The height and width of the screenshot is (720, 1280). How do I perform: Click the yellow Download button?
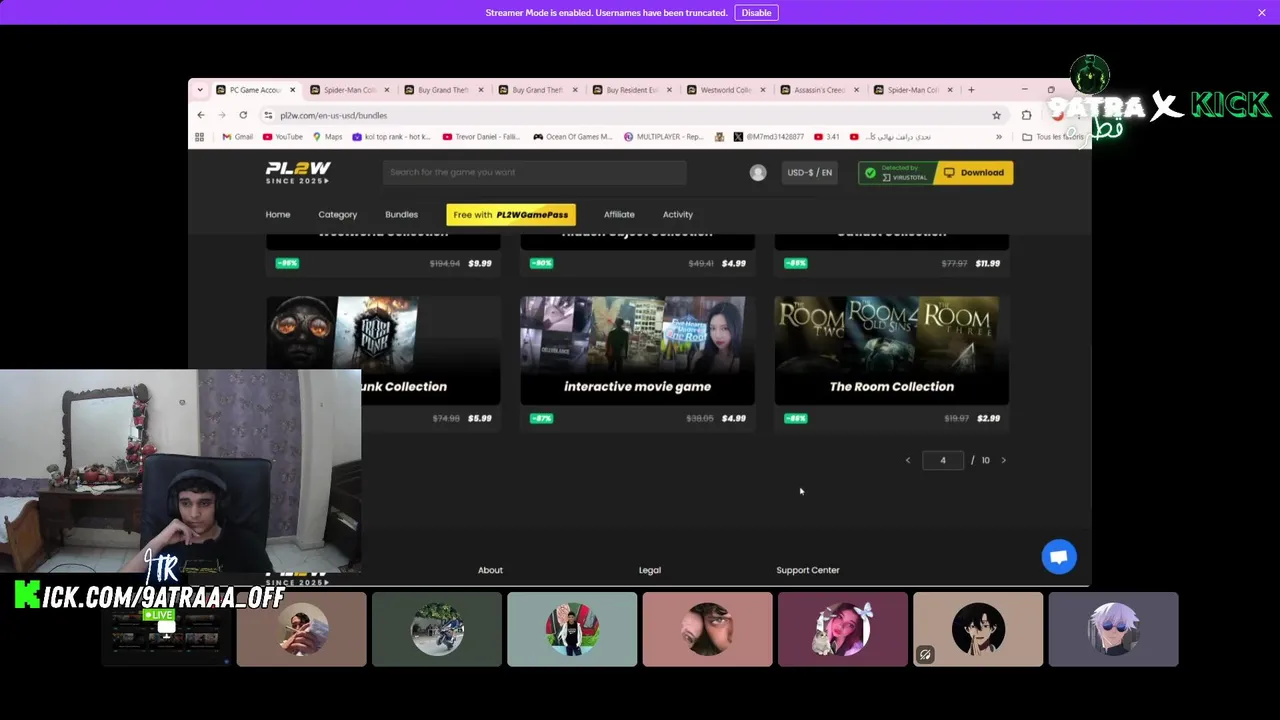974,173
